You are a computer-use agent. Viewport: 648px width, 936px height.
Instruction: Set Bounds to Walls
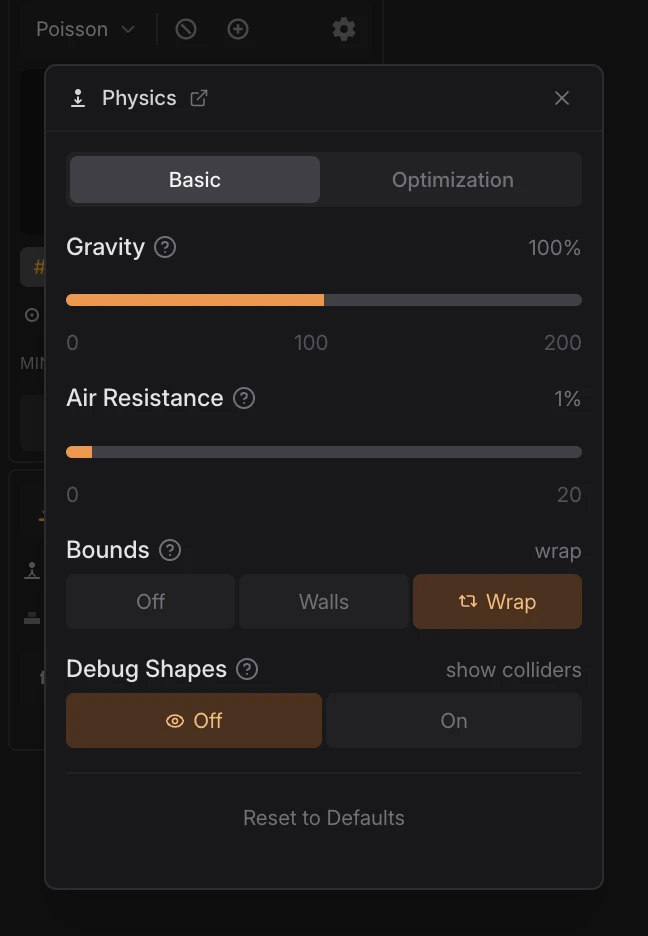(323, 601)
